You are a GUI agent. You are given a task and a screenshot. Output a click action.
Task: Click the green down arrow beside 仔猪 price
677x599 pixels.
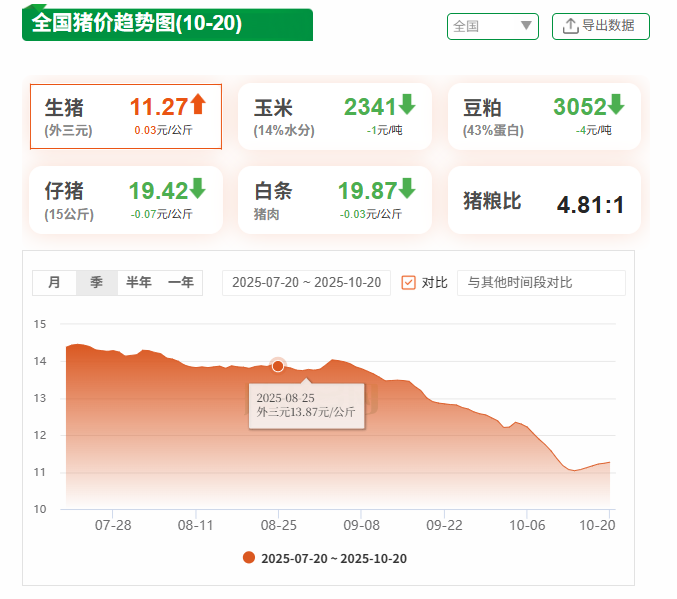[198, 187]
